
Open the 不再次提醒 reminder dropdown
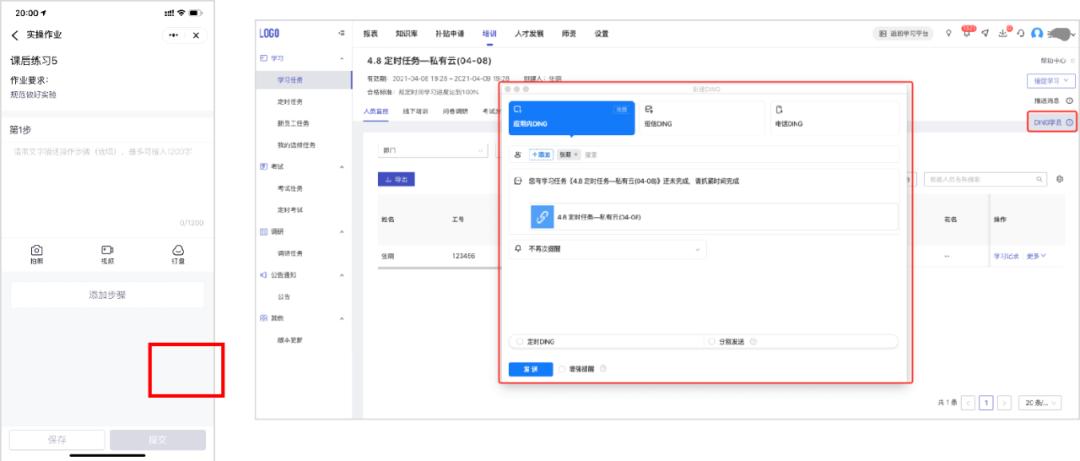coord(608,249)
